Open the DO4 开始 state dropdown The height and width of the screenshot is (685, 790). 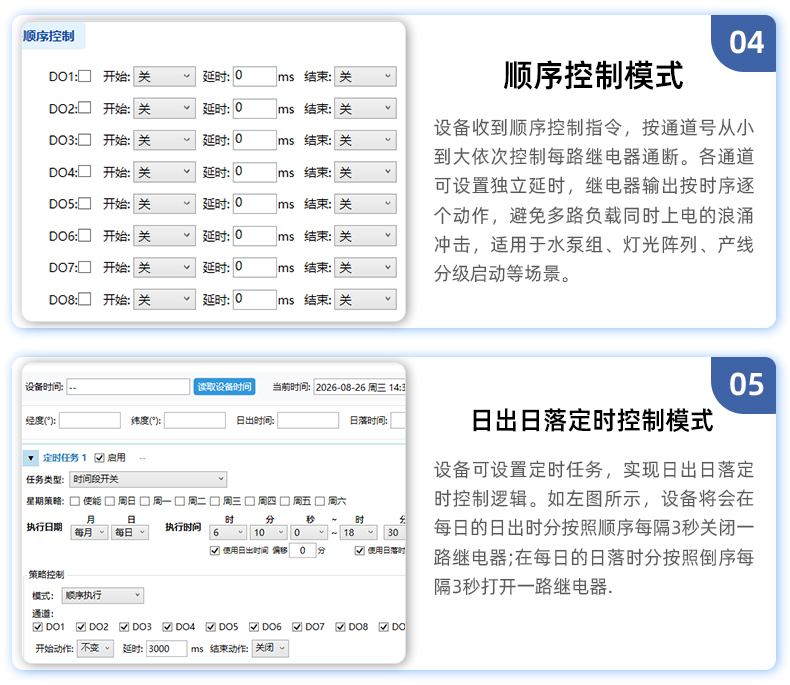(x=164, y=172)
